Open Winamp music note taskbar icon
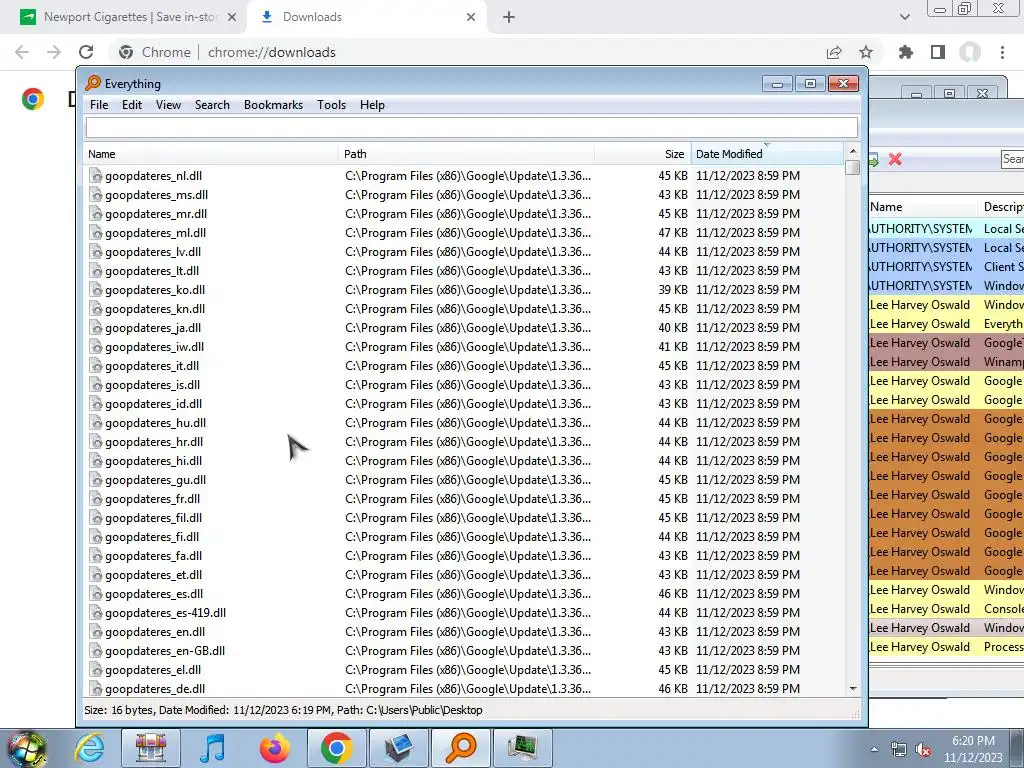1024x768 pixels. coord(212,748)
